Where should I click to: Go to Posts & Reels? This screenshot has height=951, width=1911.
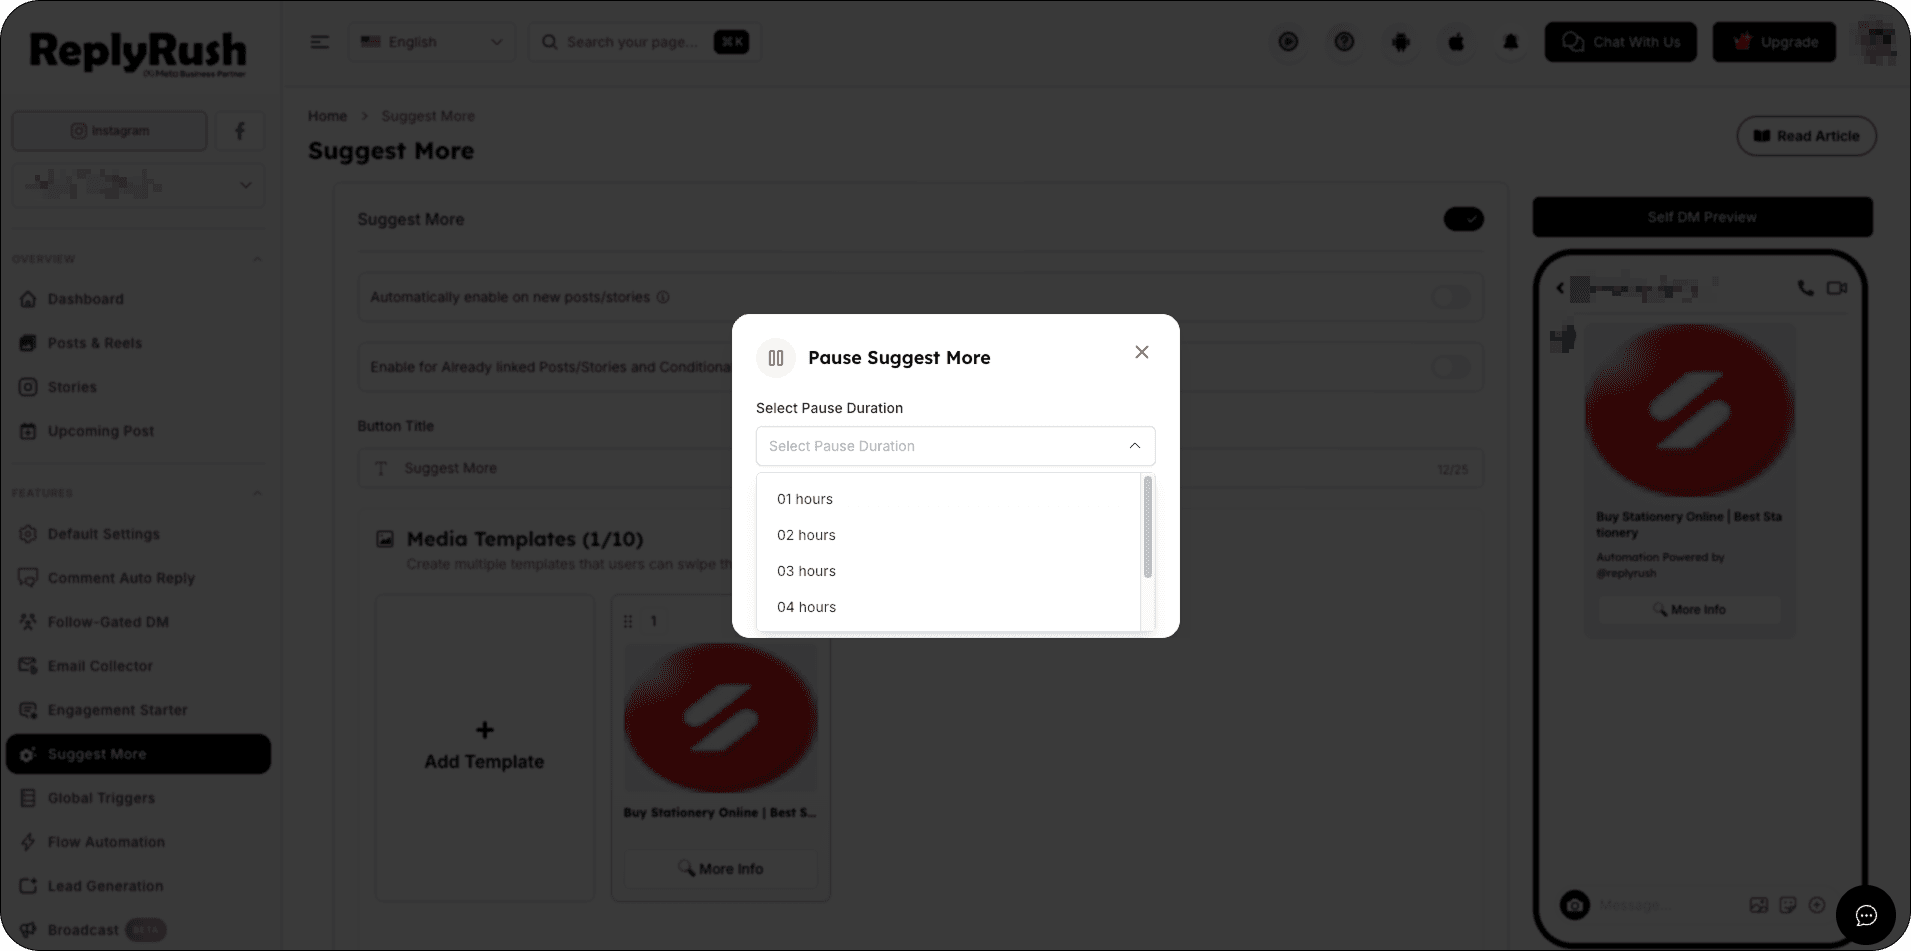coord(138,343)
